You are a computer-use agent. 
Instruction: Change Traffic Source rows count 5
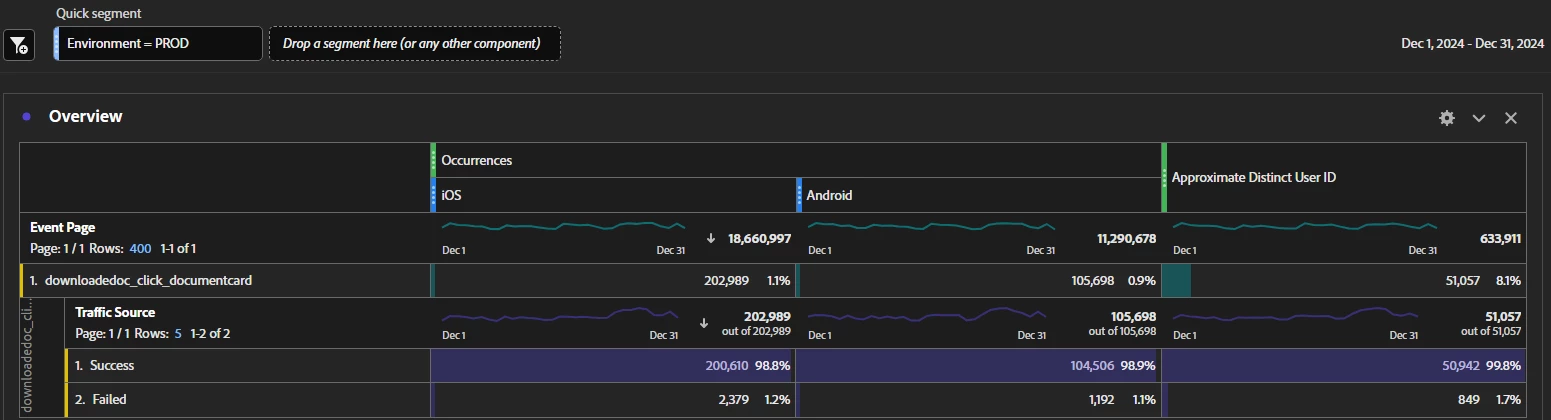point(178,333)
